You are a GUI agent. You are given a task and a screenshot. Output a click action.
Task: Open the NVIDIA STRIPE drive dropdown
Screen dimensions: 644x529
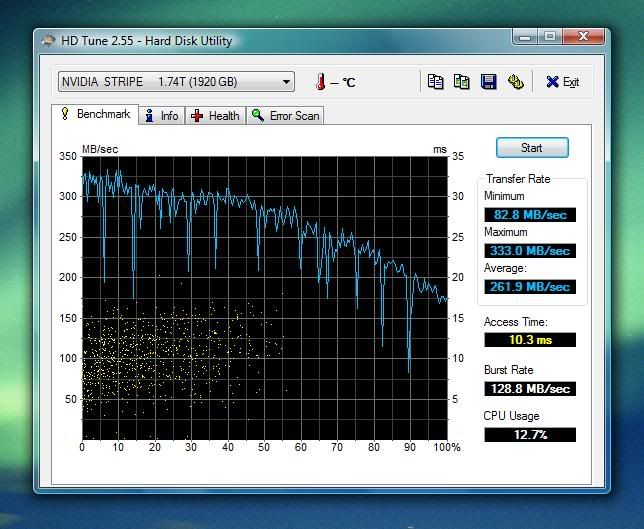click(x=176, y=81)
